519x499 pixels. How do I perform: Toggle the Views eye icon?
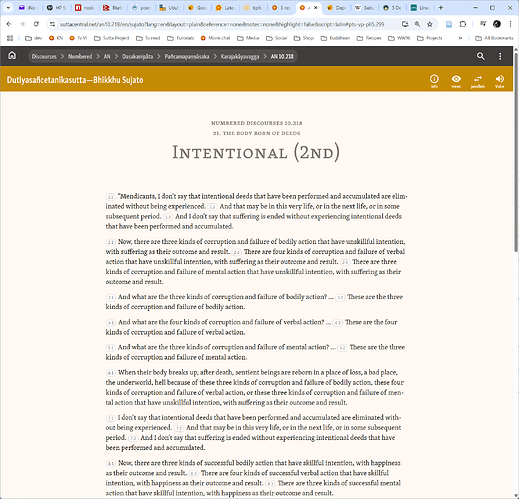point(456,81)
